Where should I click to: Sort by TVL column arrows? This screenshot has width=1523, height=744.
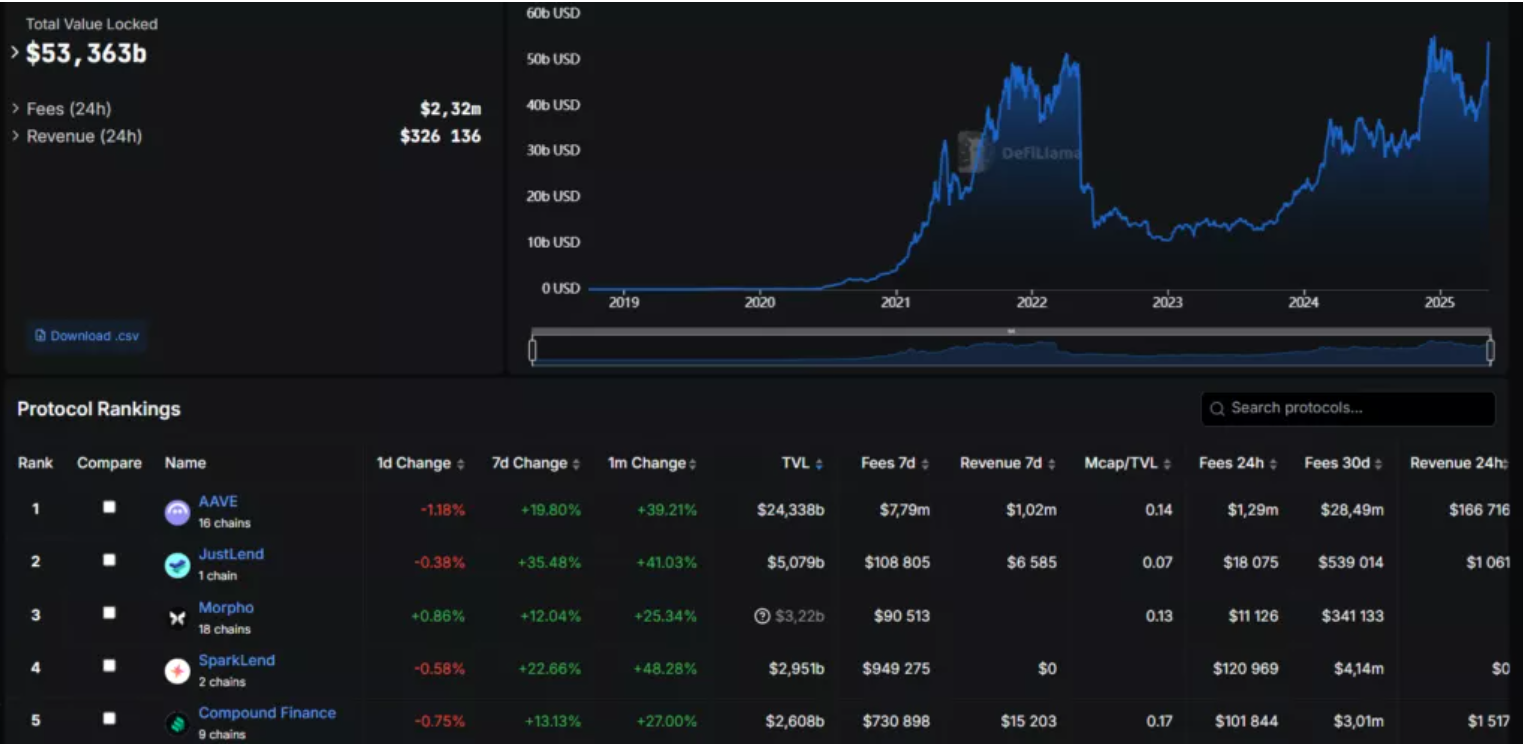point(820,464)
